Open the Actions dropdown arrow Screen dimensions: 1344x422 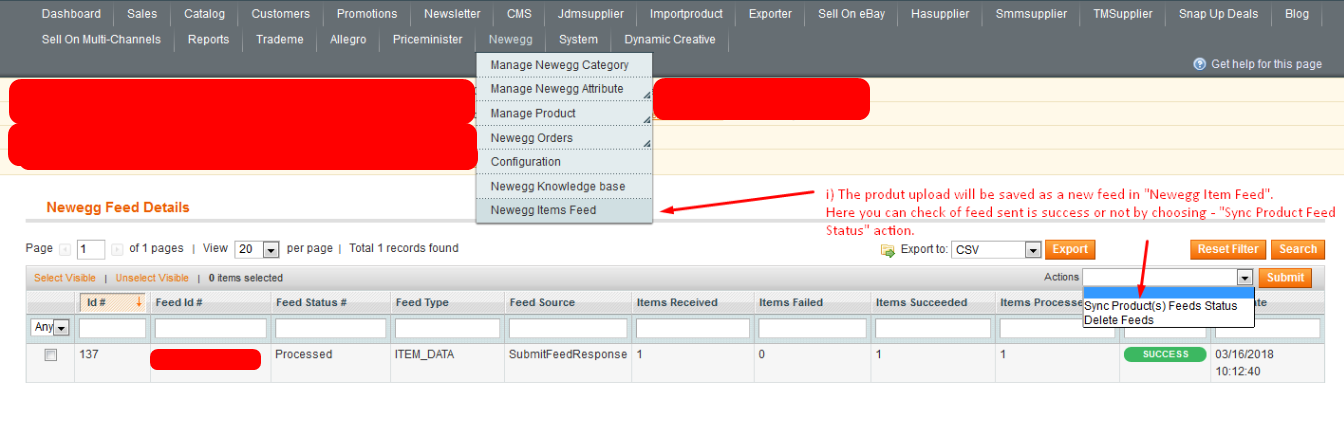[x=1245, y=278]
